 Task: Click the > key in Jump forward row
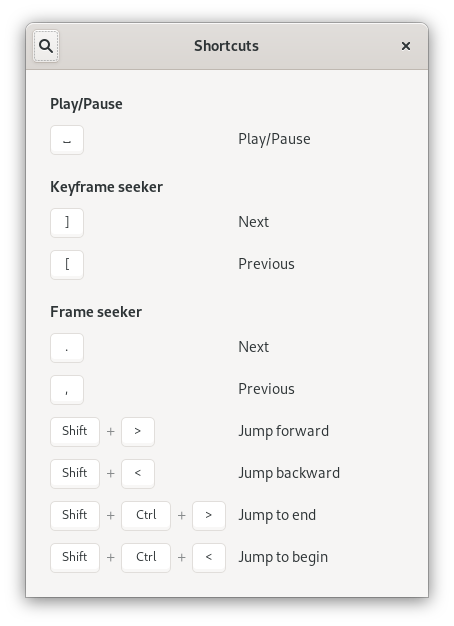[138, 432]
